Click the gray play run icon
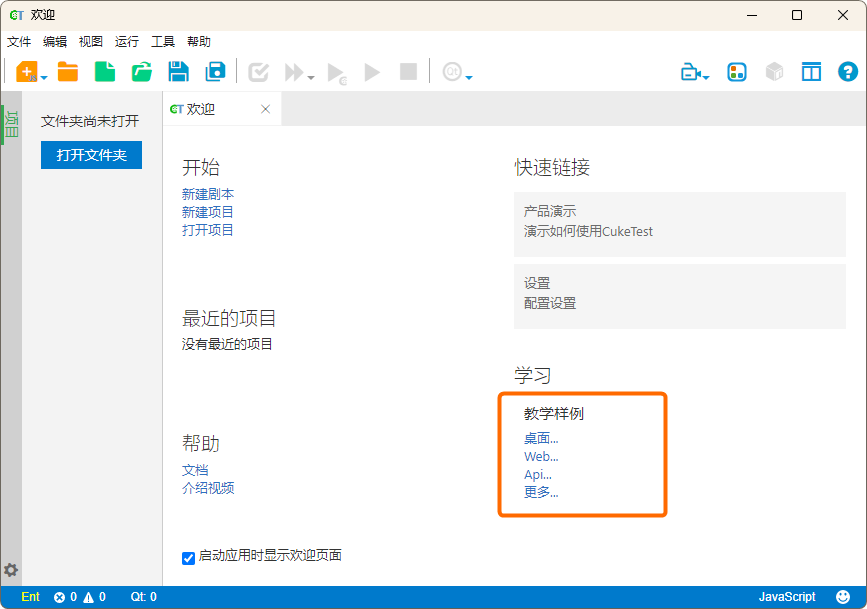The image size is (867, 609). click(372, 72)
